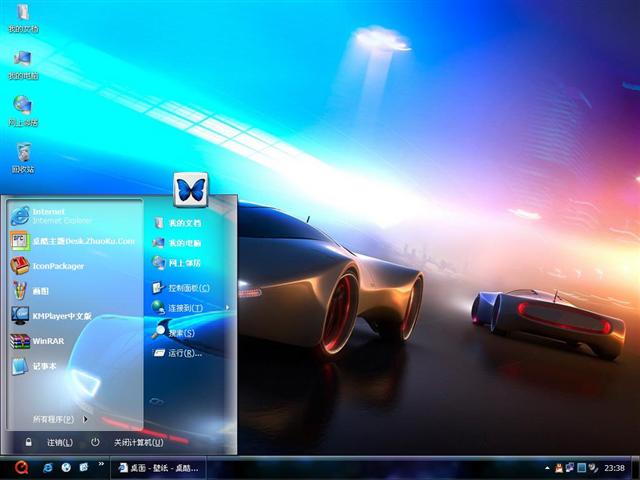Open 回收站 recycle bin desktop icon
The image size is (640, 480).
[23, 158]
